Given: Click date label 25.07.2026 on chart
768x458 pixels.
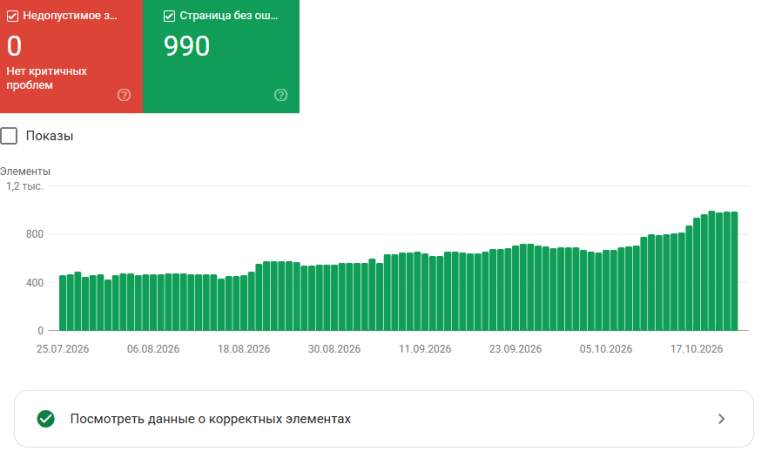Looking at the screenshot, I should pyautogui.click(x=63, y=349).
